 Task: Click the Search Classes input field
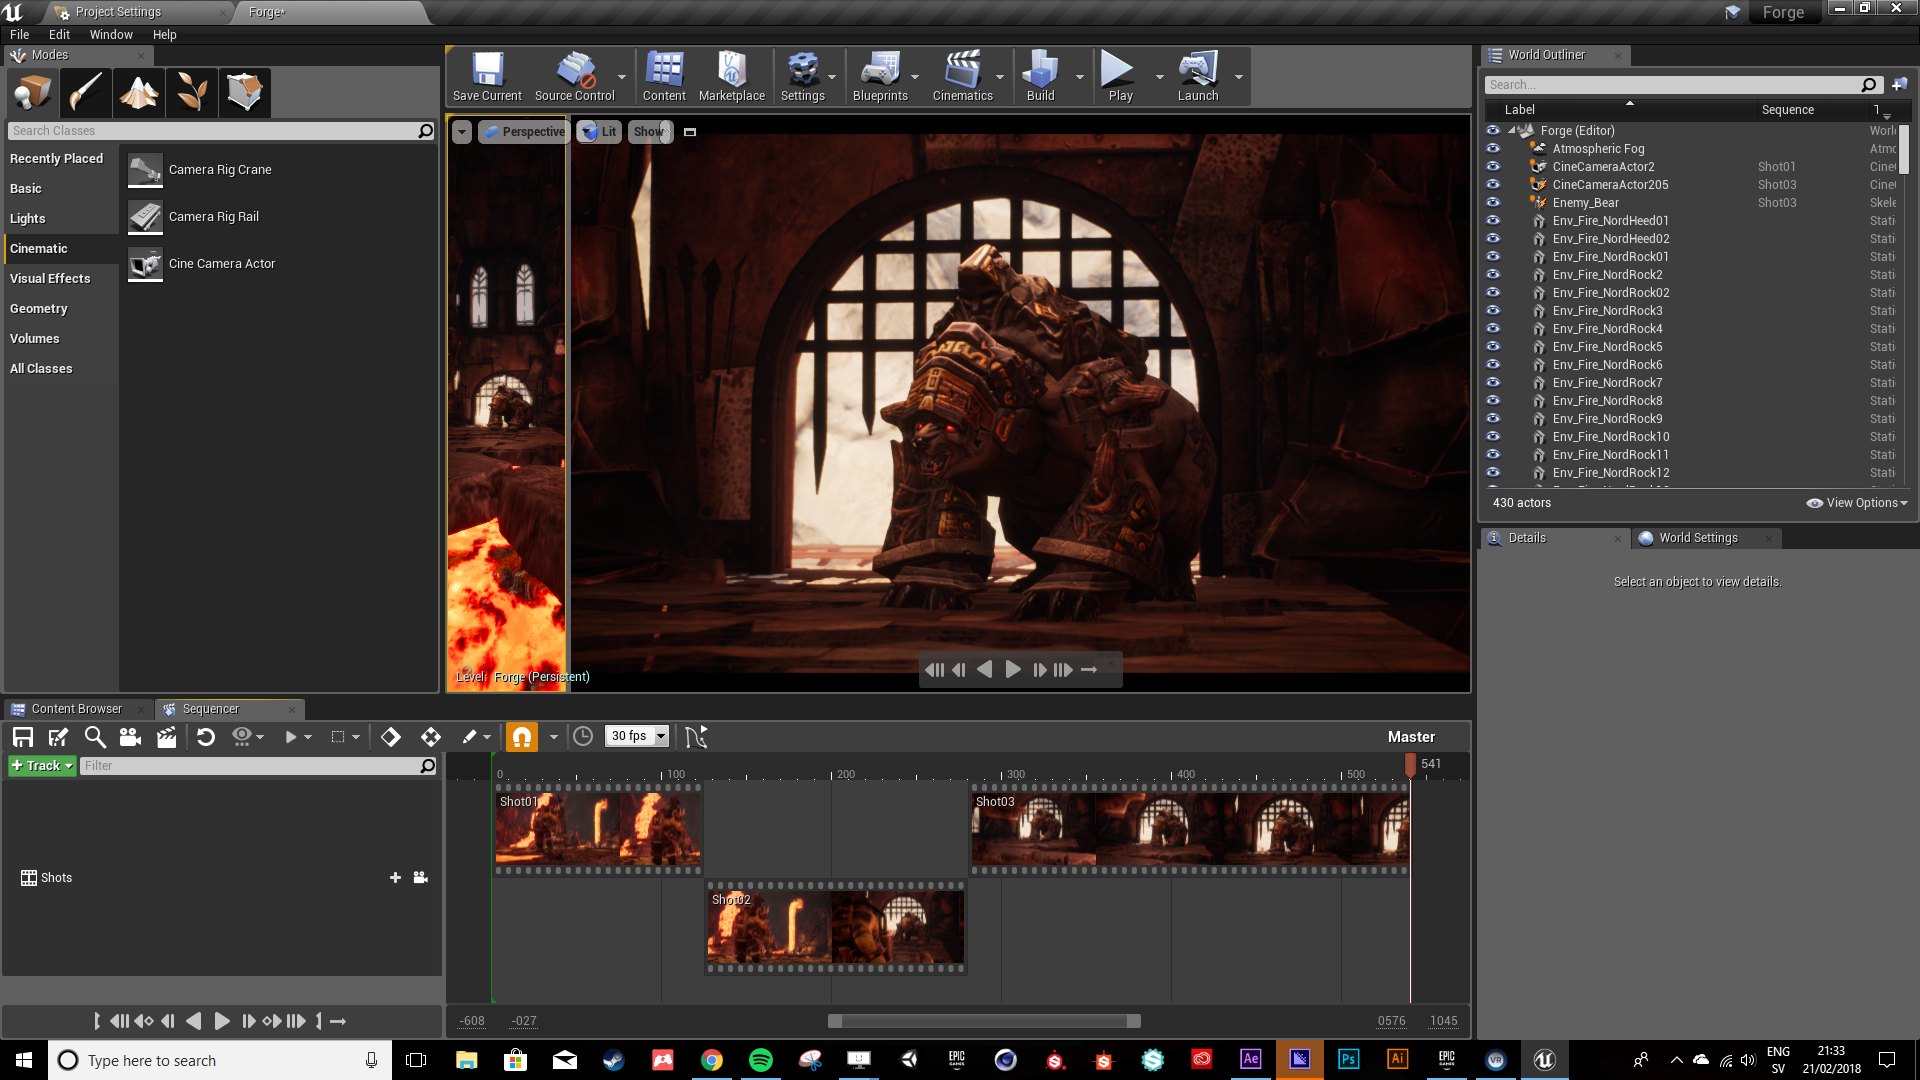coord(221,131)
